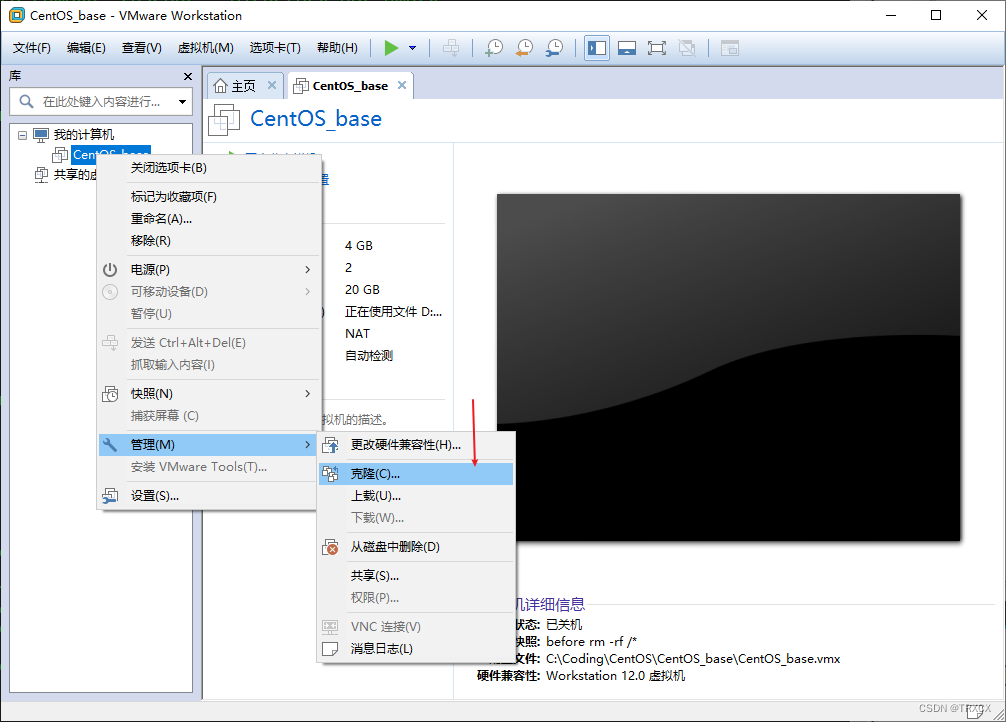Click the hardware compatibility upgrade icon
The height and width of the screenshot is (722, 1006).
tap(330, 445)
